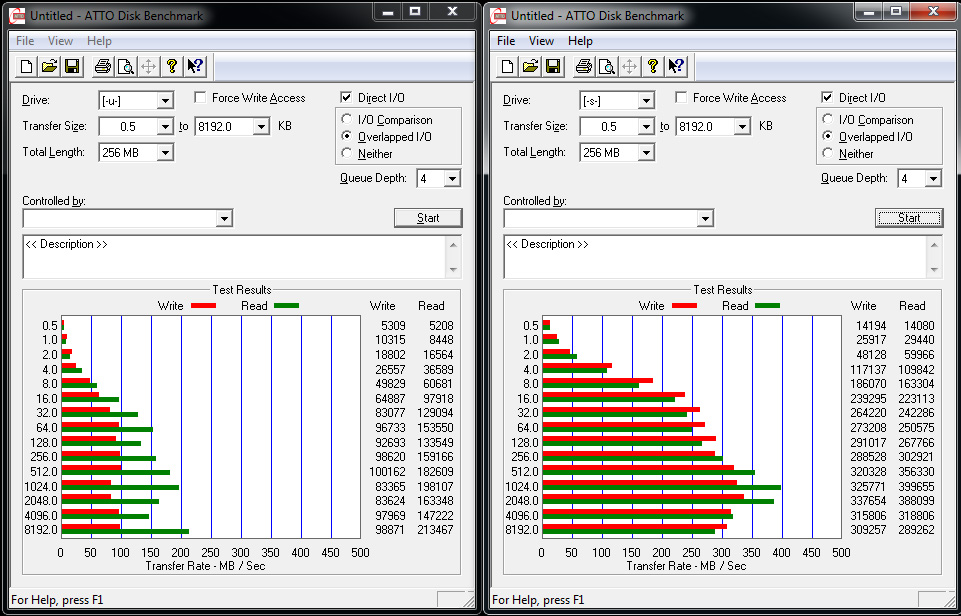Select Overlapped I/O radio in right window
Screen dimensions: 961x616
[x=828, y=136]
